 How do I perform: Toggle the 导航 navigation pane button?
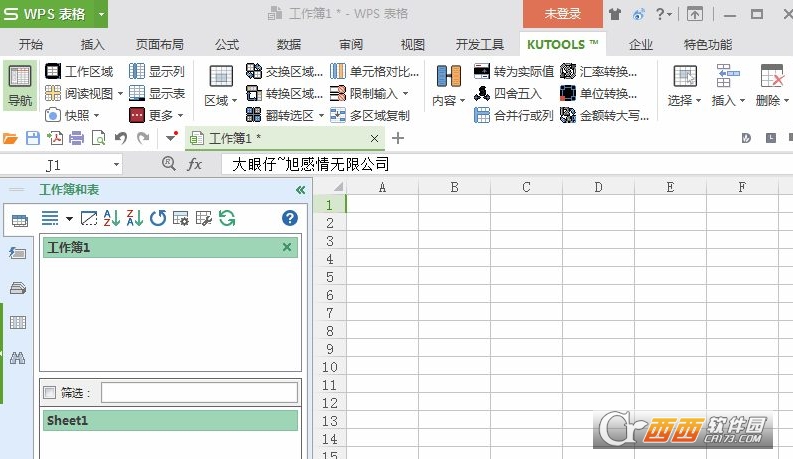pyautogui.click(x=20, y=86)
